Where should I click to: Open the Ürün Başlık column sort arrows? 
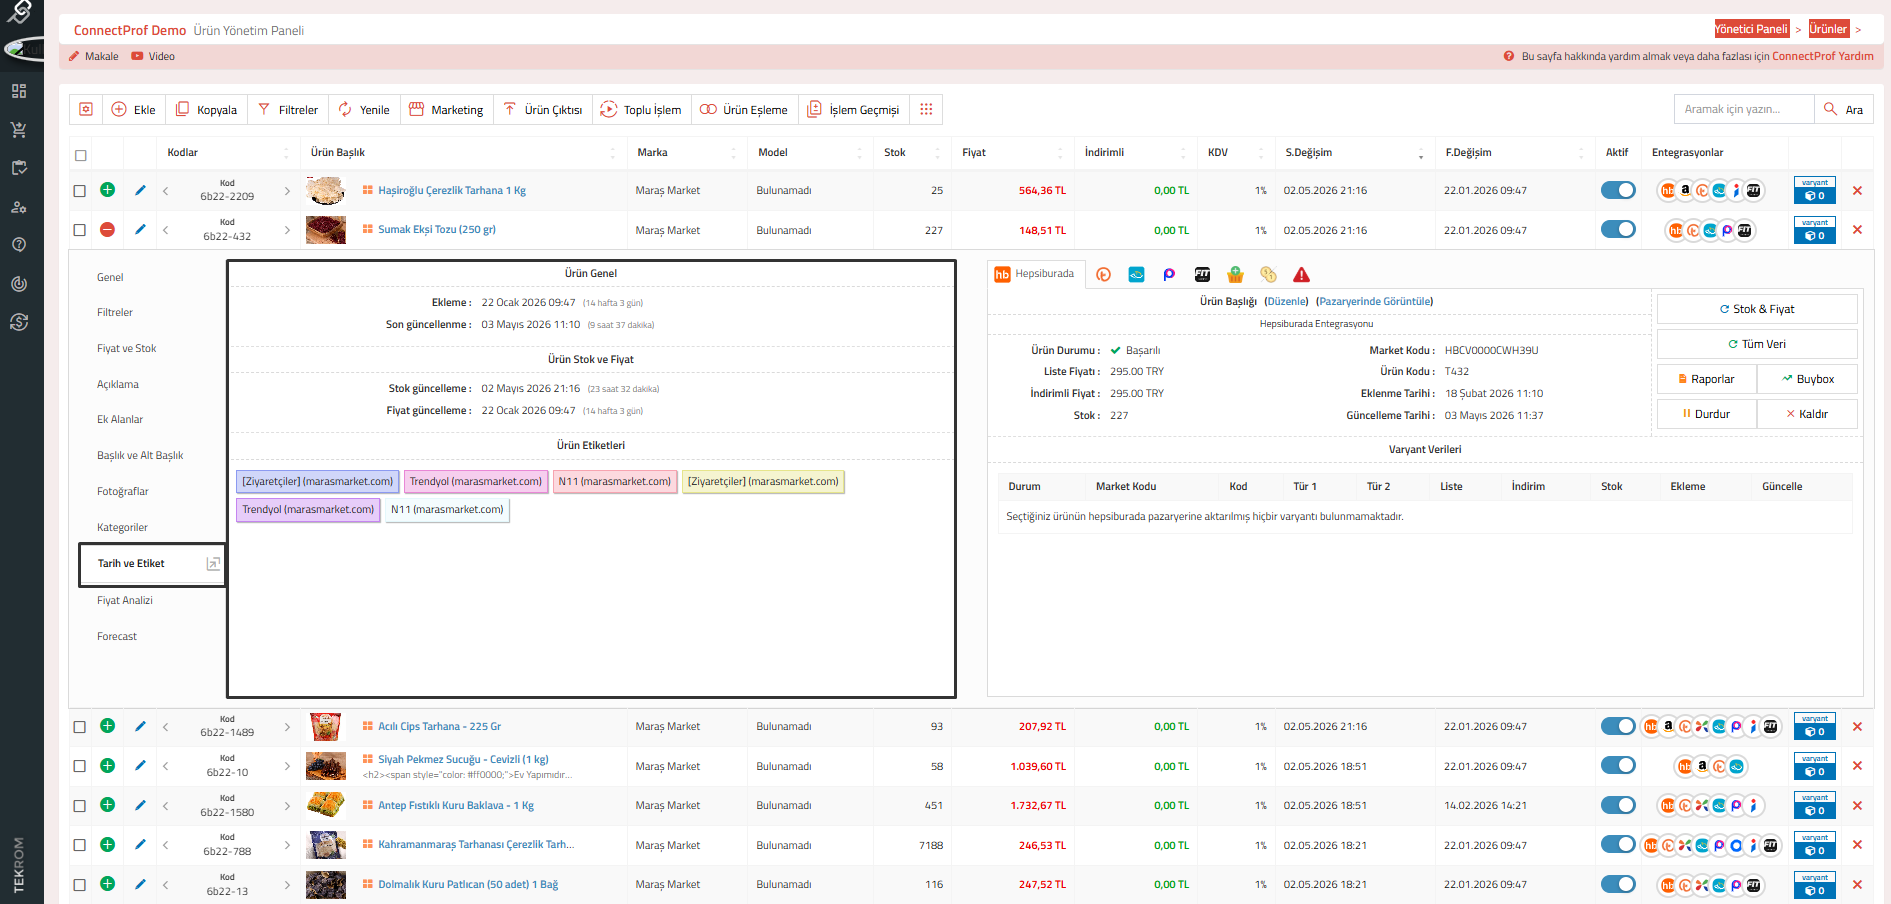tap(613, 153)
